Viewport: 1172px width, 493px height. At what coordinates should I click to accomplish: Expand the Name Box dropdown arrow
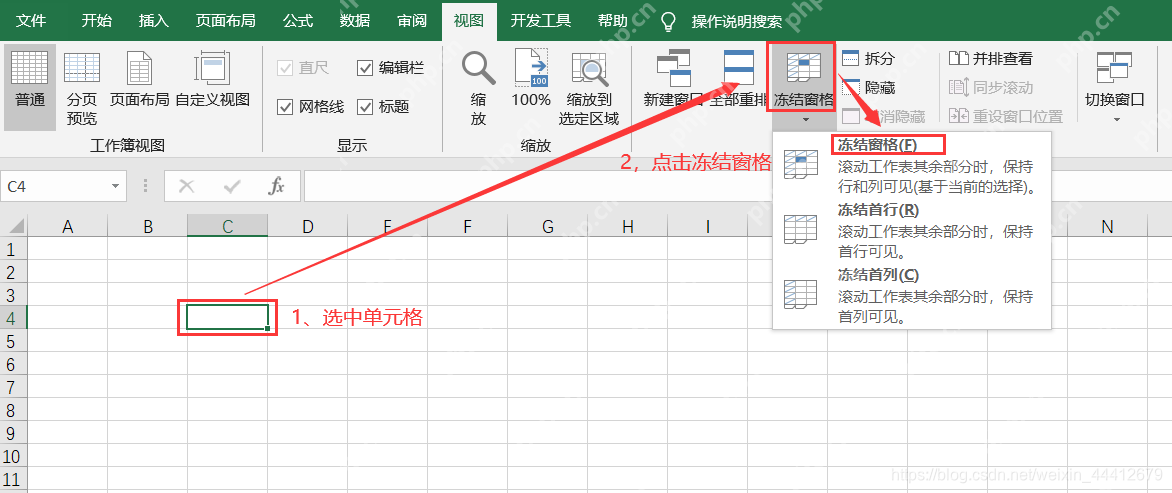coord(115,186)
